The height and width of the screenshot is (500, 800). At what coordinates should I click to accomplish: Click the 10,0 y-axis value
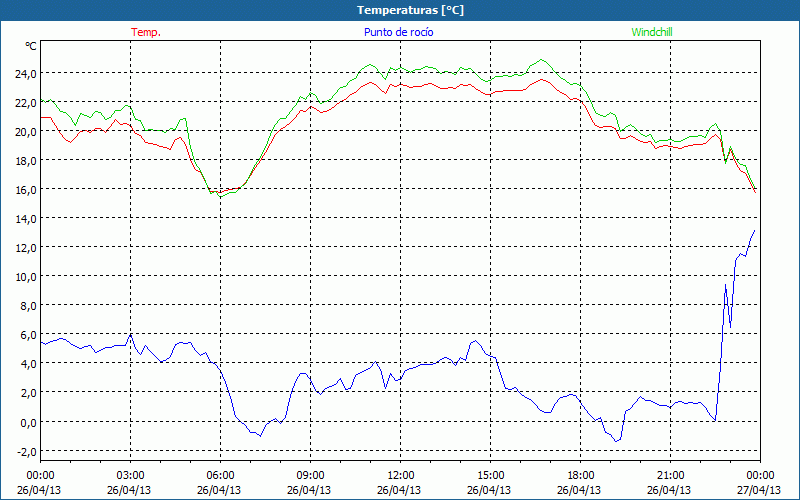pyautogui.click(x=25, y=277)
